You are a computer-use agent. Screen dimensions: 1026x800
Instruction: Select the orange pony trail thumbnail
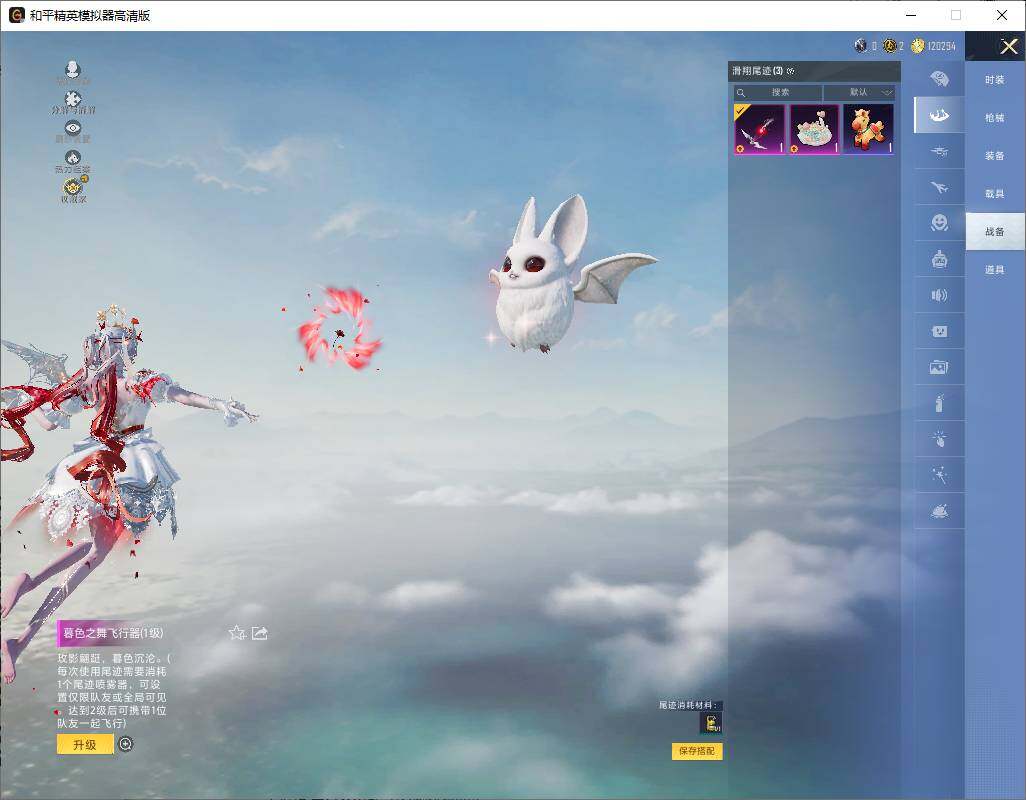point(868,129)
